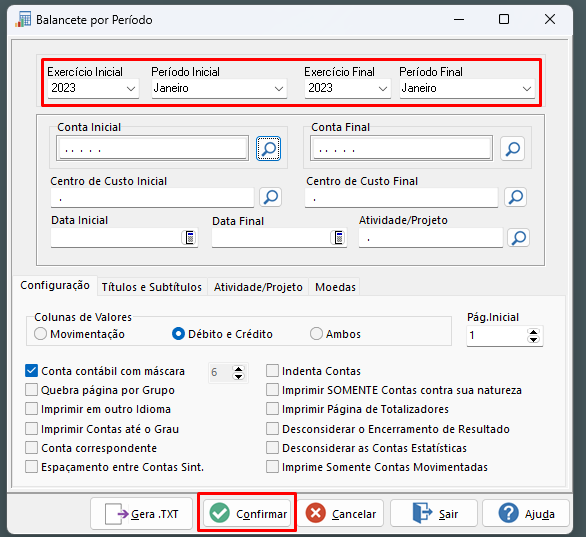Switch to the Configuração tab
The height and width of the screenshot is (537, 586).
click(x=55, y=286)
